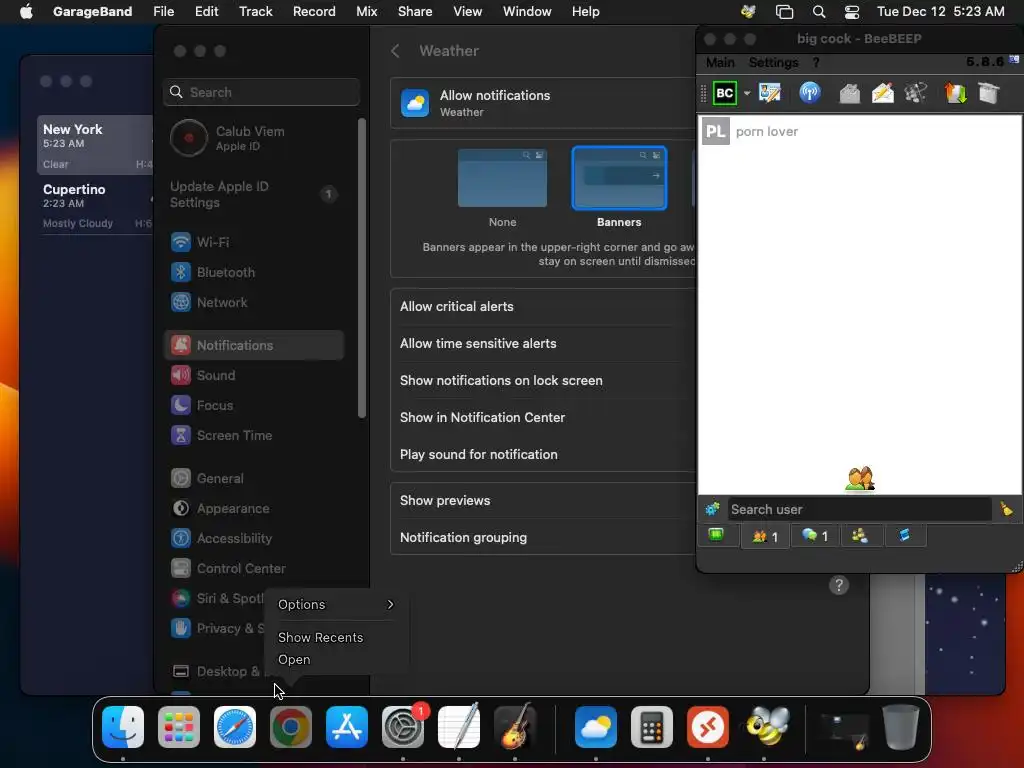Click the blue gears icon beside Search user
The image size is (1024, 768).
point(712,509)
